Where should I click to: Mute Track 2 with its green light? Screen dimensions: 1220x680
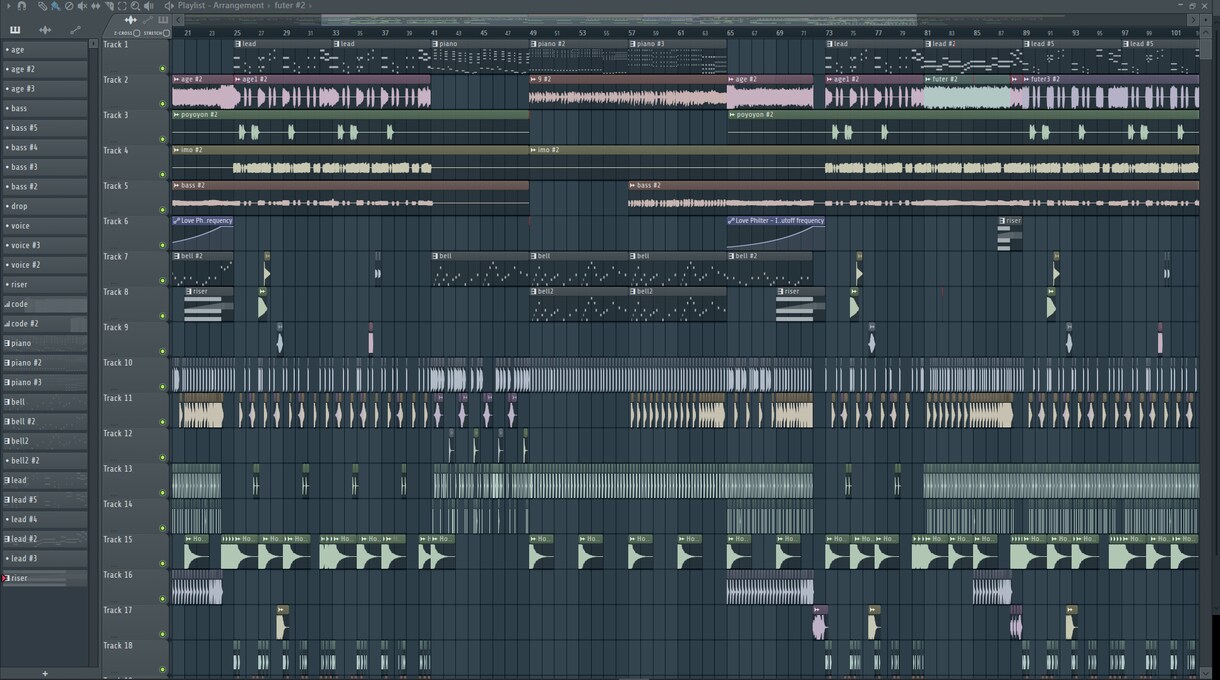162,103
